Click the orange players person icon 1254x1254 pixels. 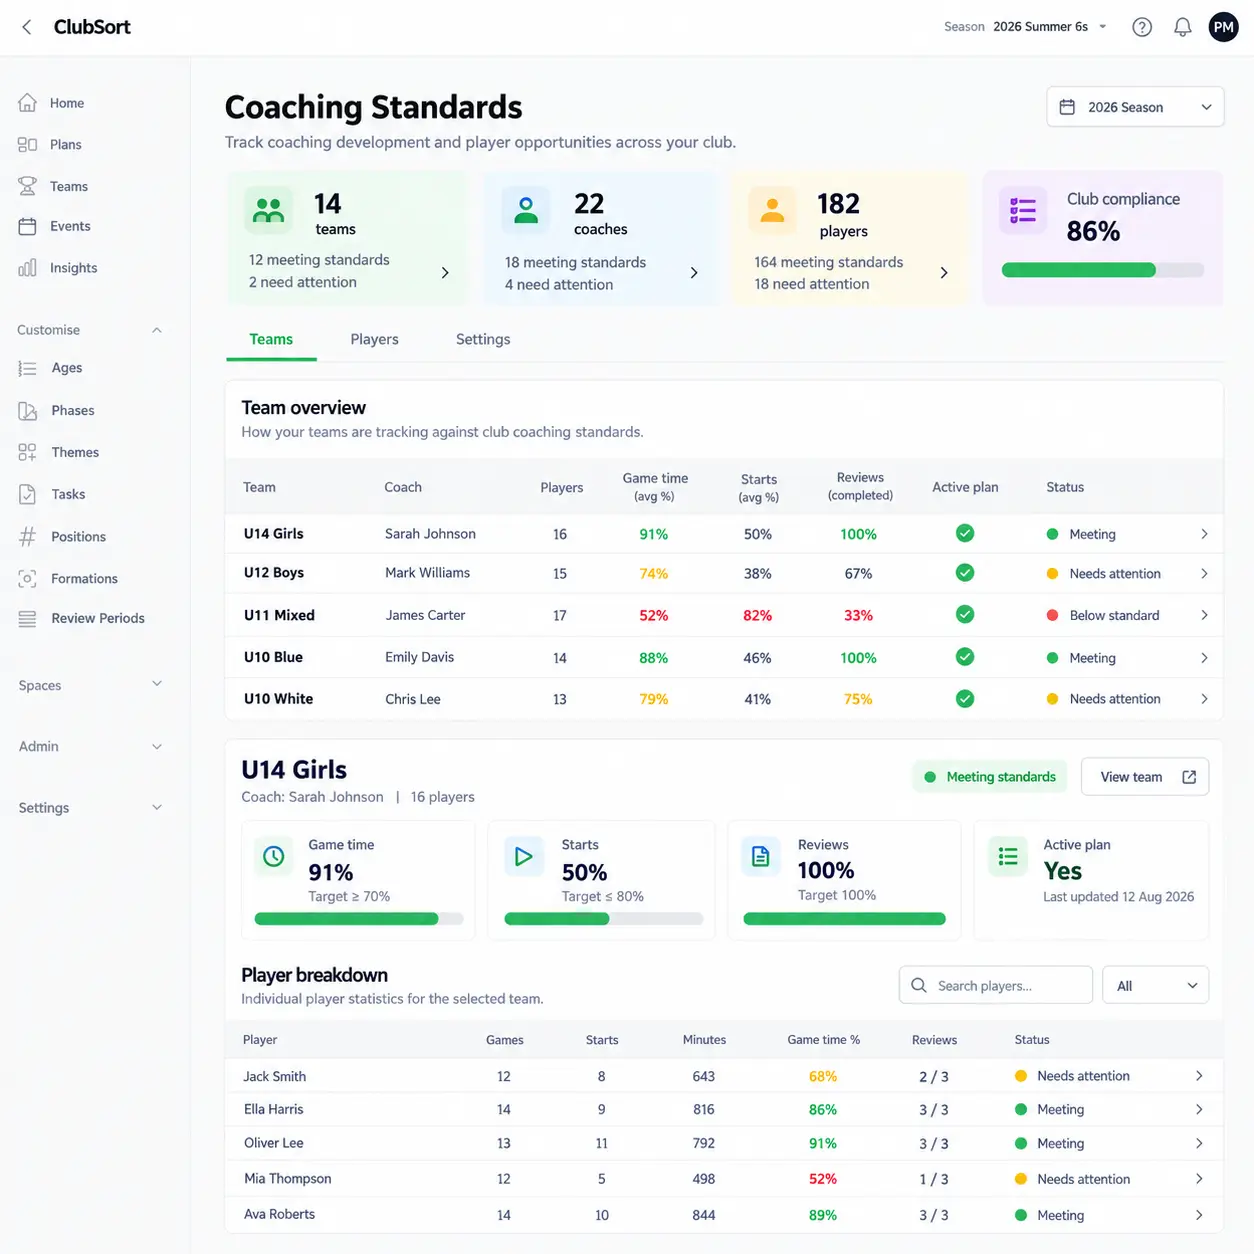(772, 210)
